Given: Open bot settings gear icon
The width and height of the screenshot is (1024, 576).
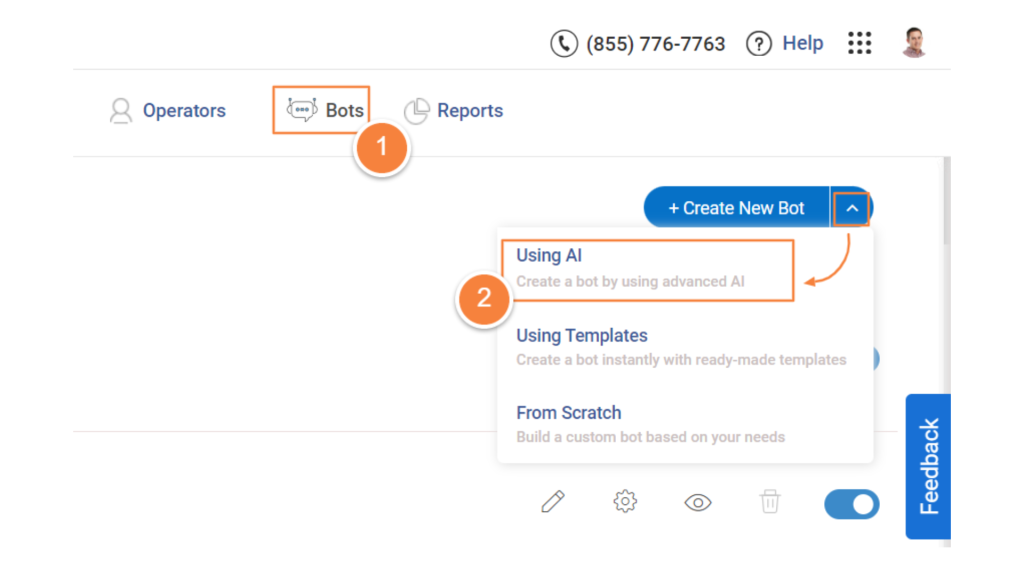Looking at the screenshot, I should [x=625, y=502].
